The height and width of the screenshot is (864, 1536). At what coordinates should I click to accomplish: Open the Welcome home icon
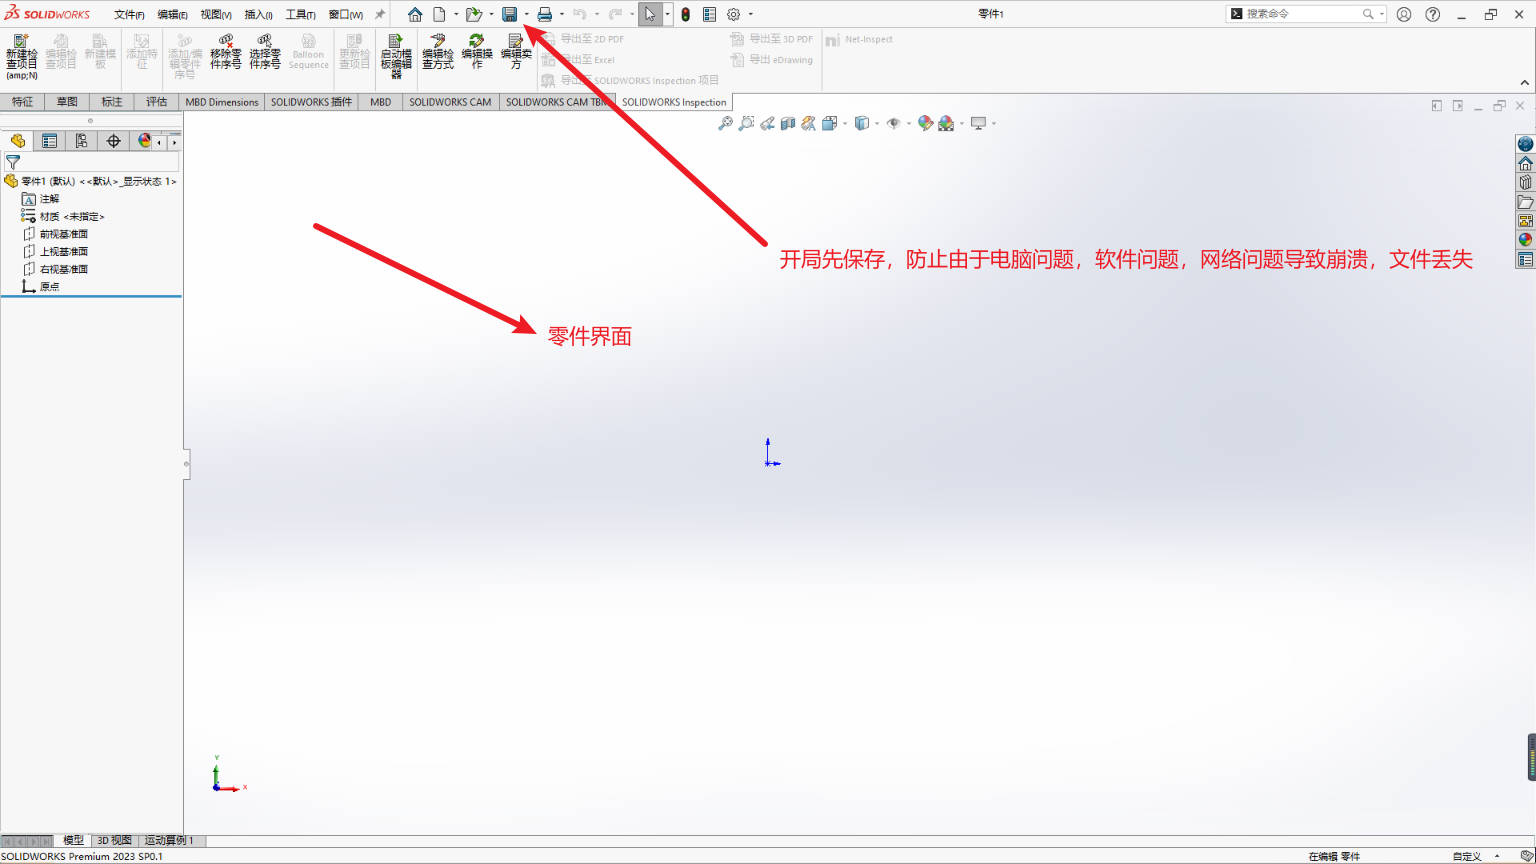click(x=415, y=14)
